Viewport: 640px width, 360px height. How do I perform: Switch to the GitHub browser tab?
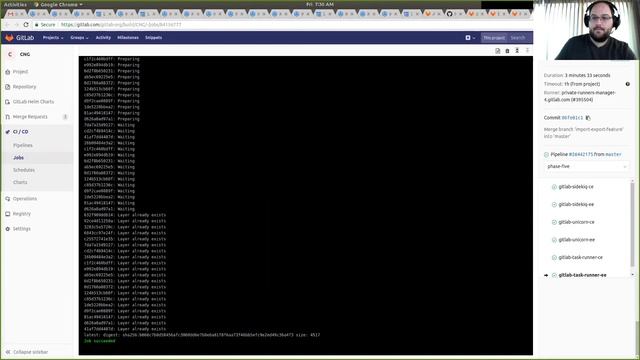(453, 14)
